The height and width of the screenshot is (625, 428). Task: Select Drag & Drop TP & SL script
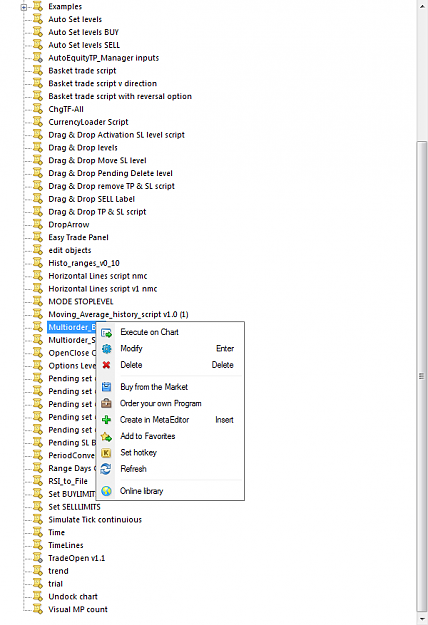point(97,212)
